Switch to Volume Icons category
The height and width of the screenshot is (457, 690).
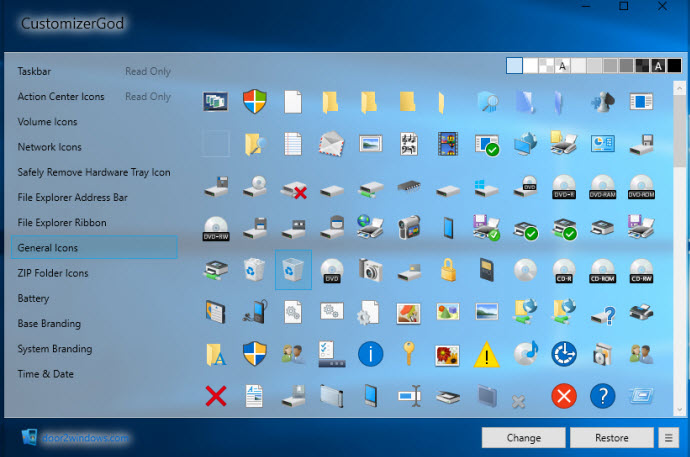pyautogui.click(x=47, y=122)
